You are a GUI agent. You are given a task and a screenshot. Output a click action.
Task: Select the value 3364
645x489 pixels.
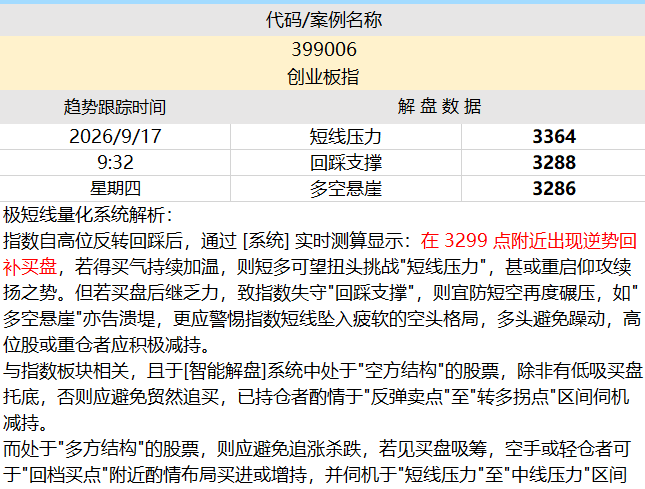coord(553,137)
